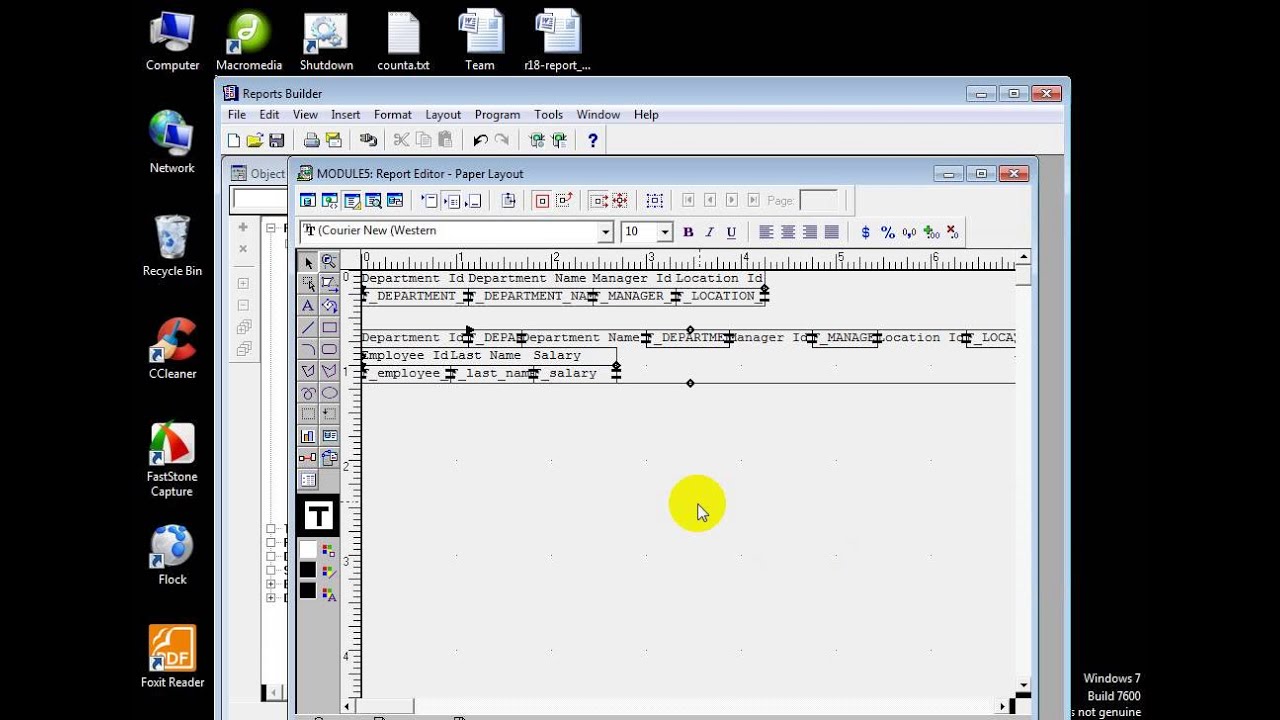Screen dimensions: 1280x720
Task: Open the Layout menu
Action: (x=443, y=115)
